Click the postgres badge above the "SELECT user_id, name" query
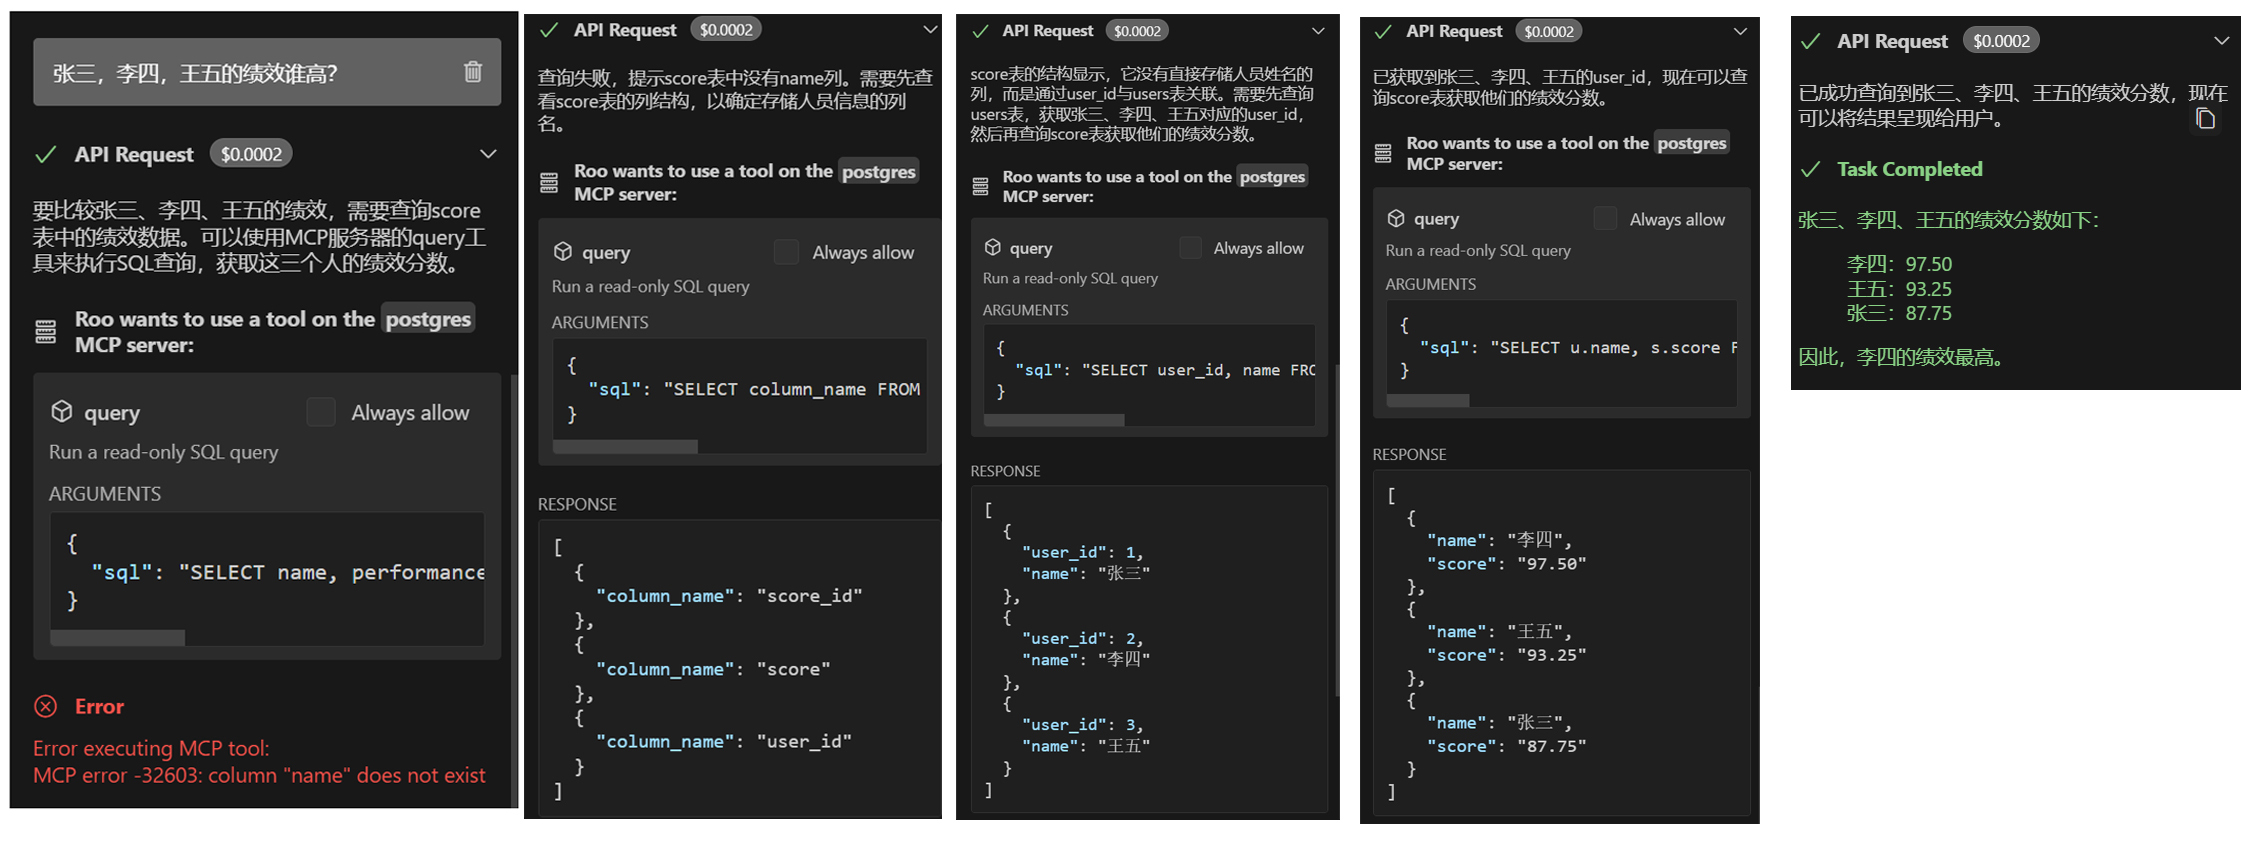The height and width of the screenshot is (841, 2251). (x=1272, y=176)
